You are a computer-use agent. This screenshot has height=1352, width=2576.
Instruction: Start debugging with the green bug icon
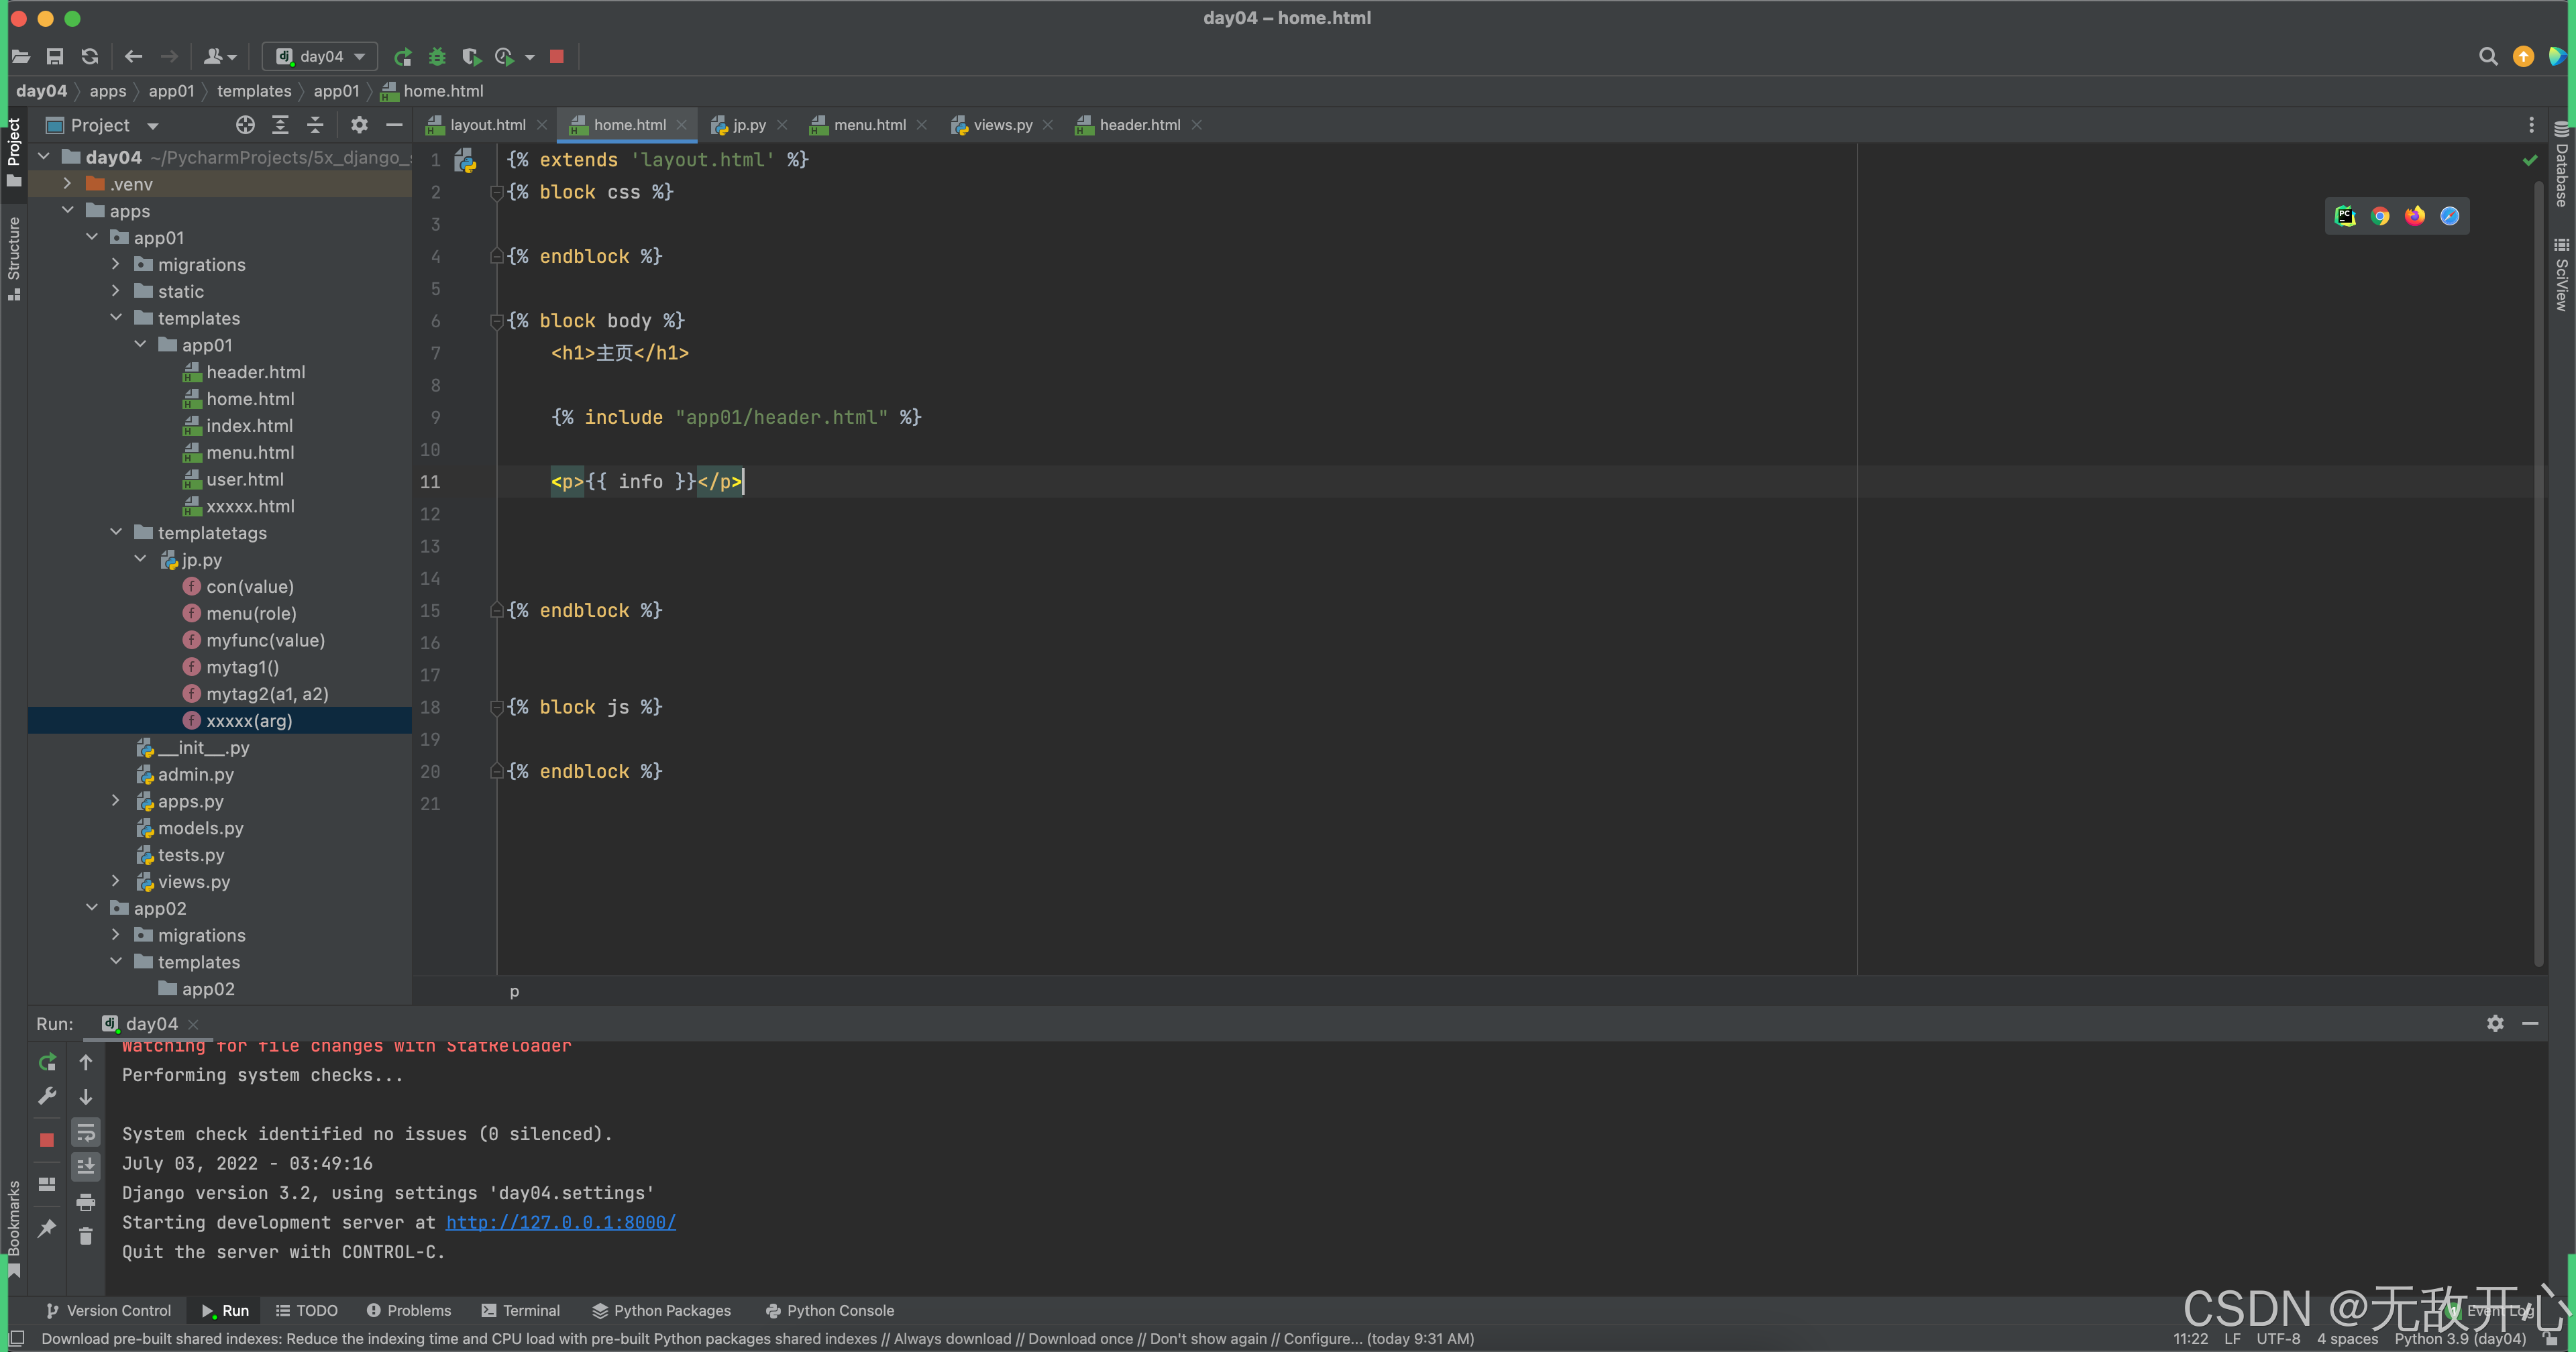tap(437, 57)
